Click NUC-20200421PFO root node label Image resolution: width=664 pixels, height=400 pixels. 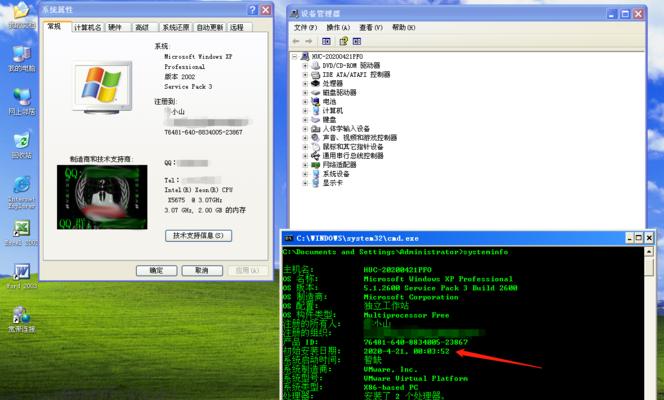click(x=338, y=56)
